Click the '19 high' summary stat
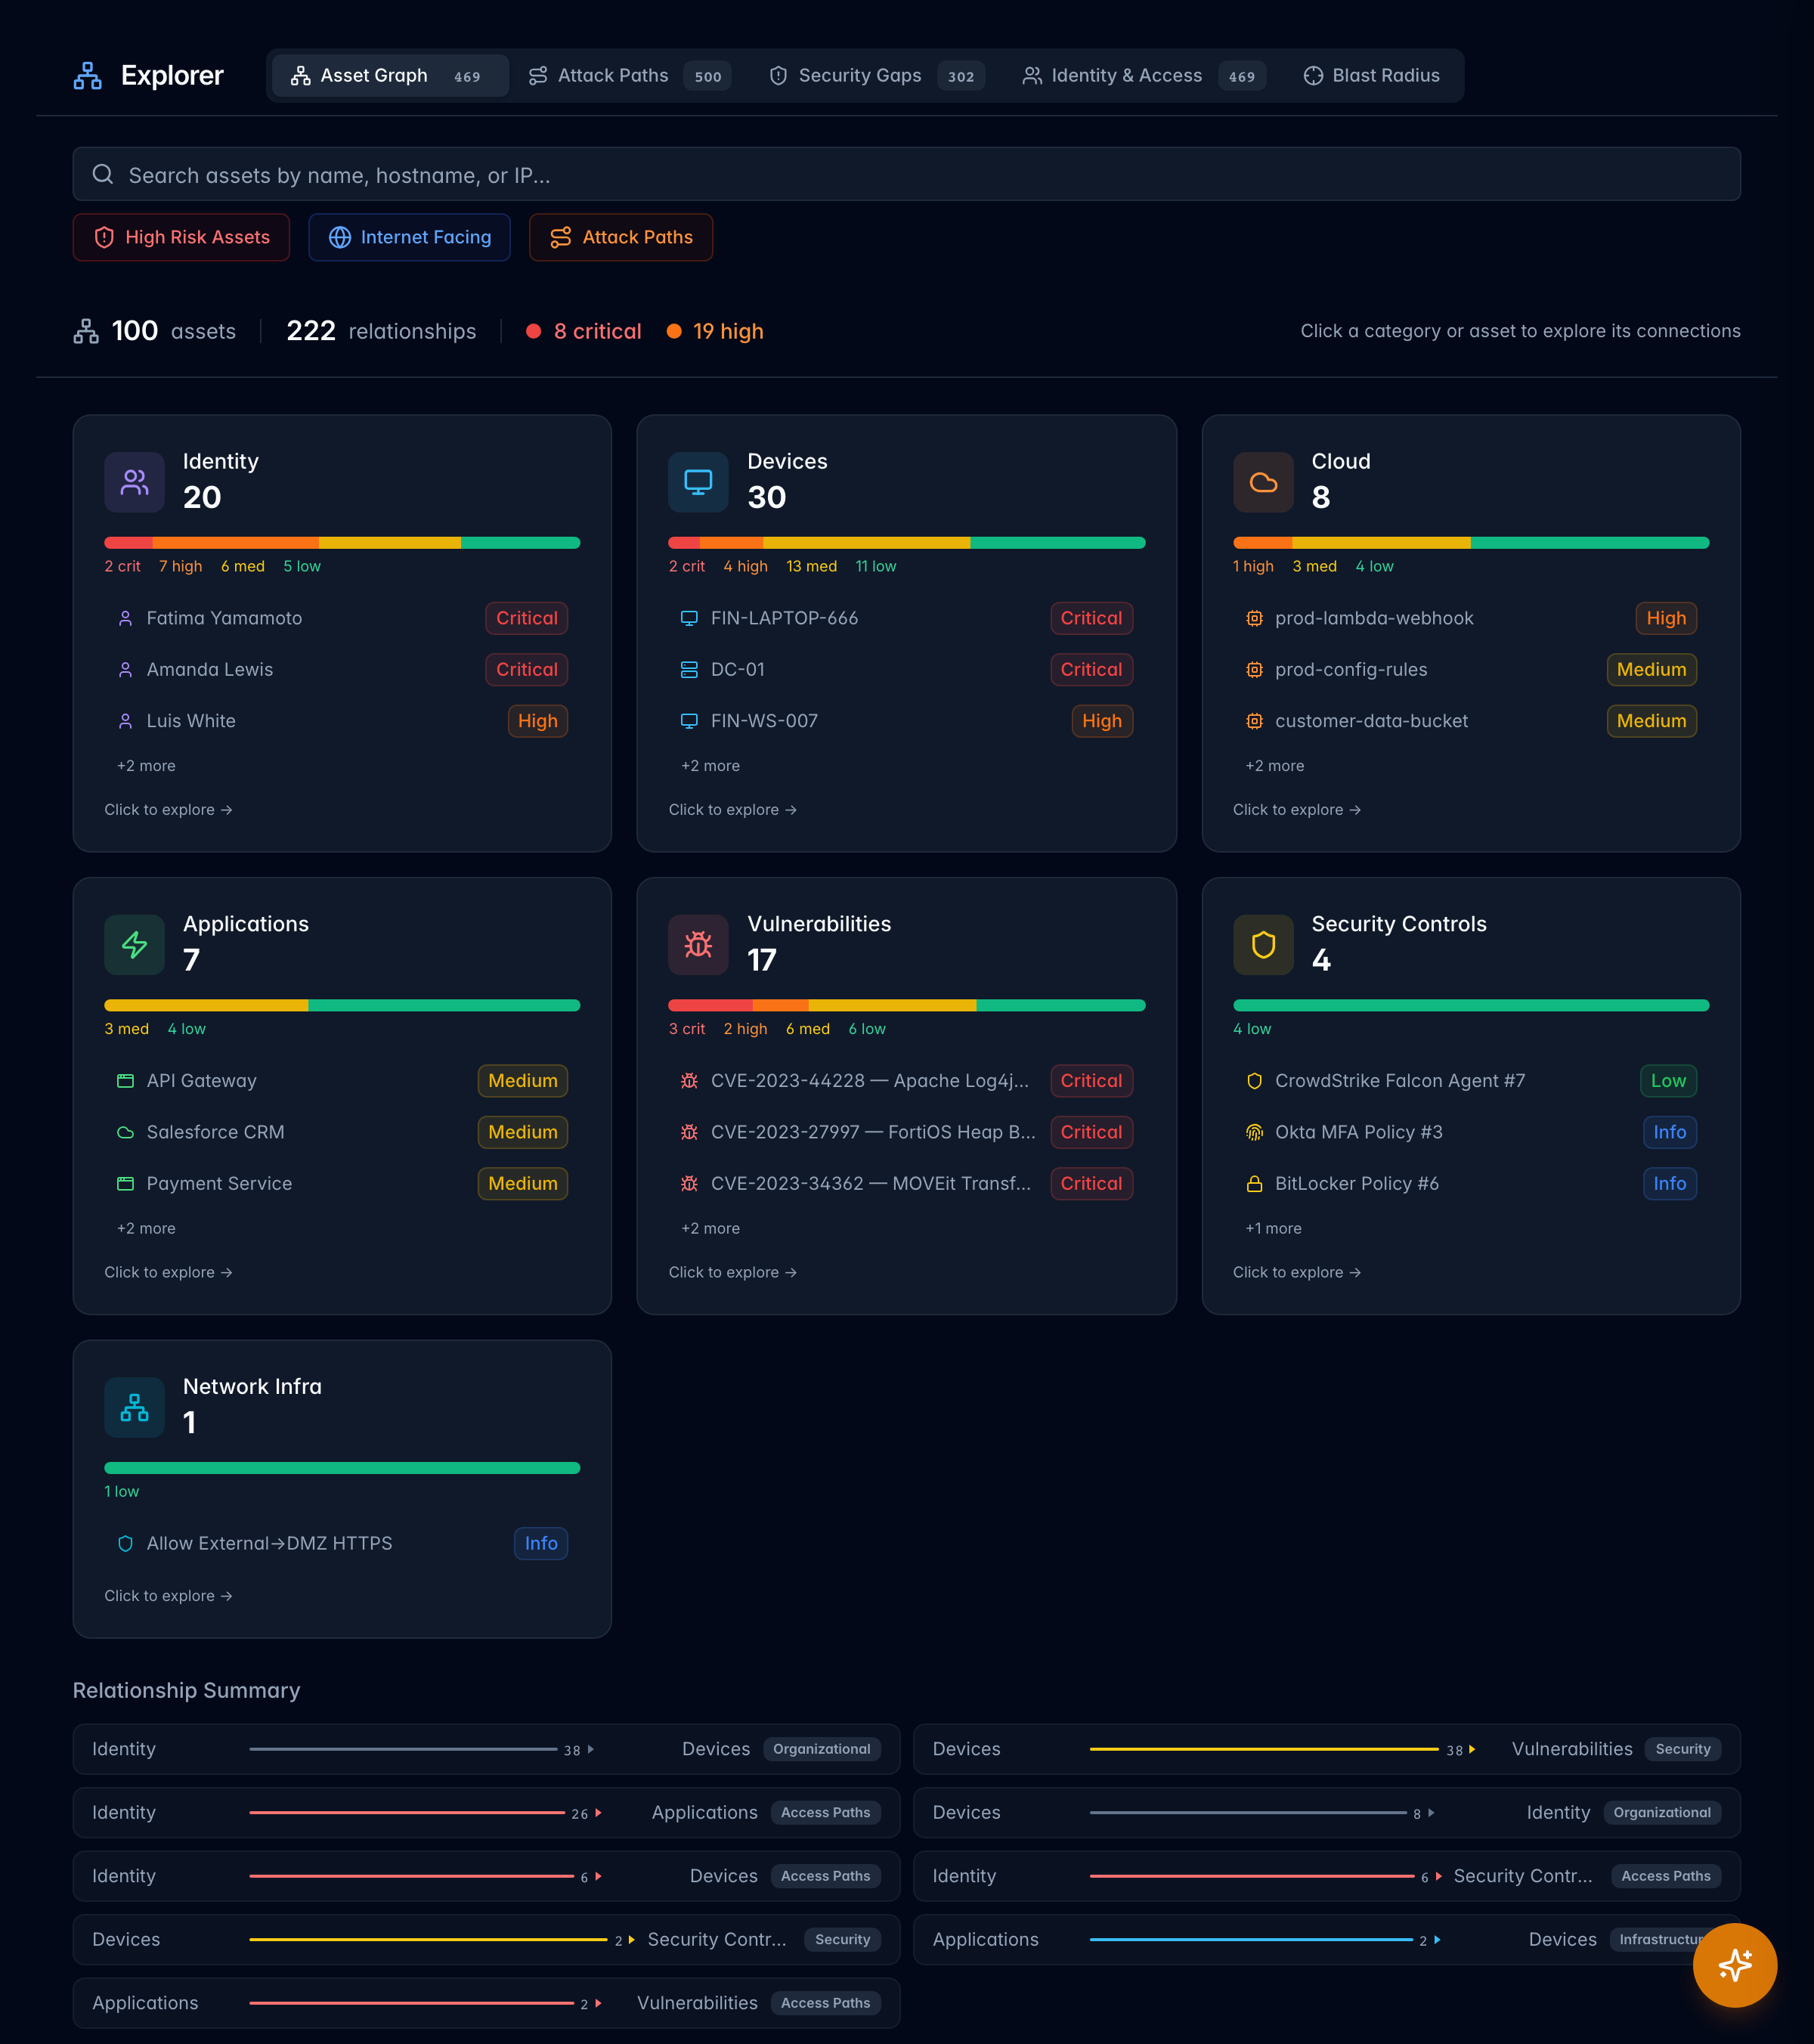 [x=715, y=331]
